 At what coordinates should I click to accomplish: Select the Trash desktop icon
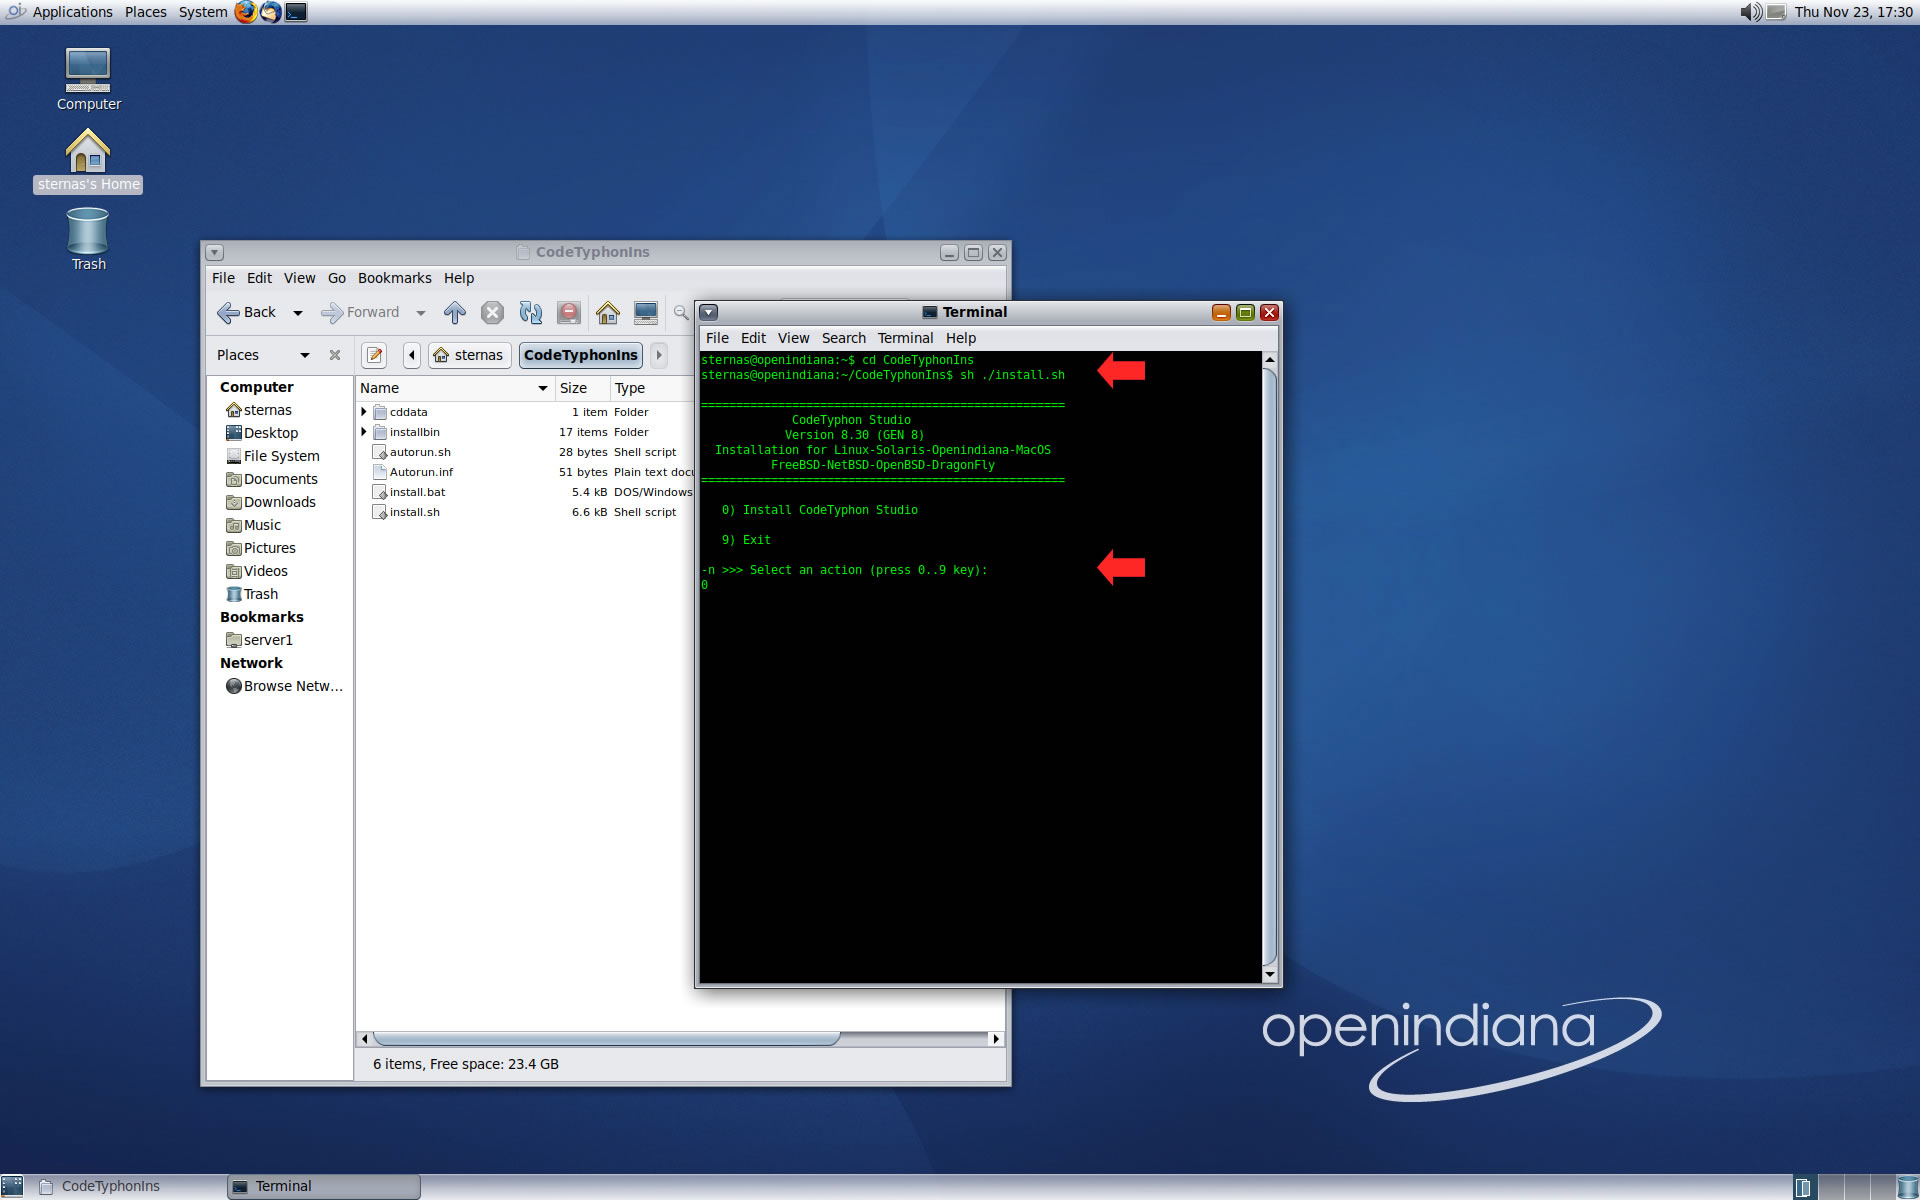[88, 240]
